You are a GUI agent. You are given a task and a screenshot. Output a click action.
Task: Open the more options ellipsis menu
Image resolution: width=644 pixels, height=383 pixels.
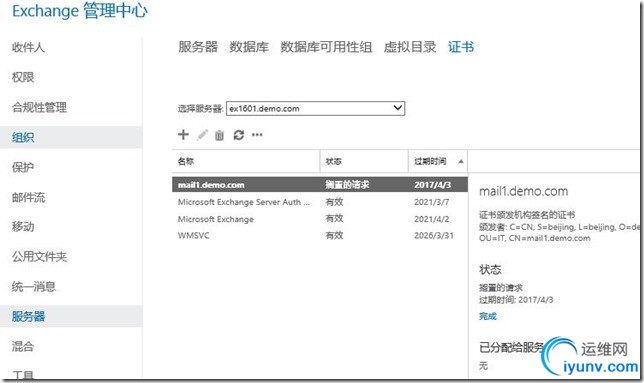(257, 135)
